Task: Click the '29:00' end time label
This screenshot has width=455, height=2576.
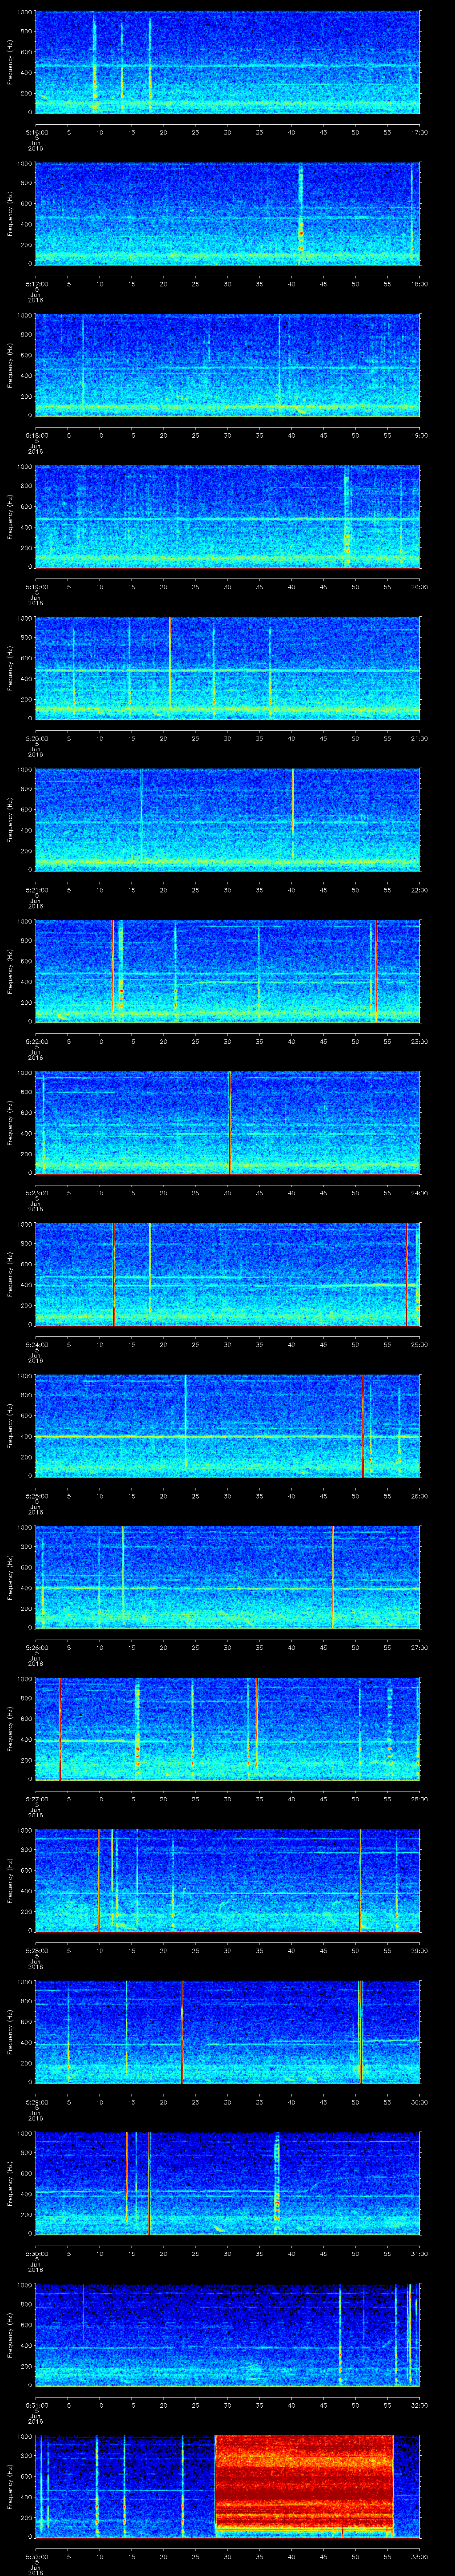Action: 420,1950
